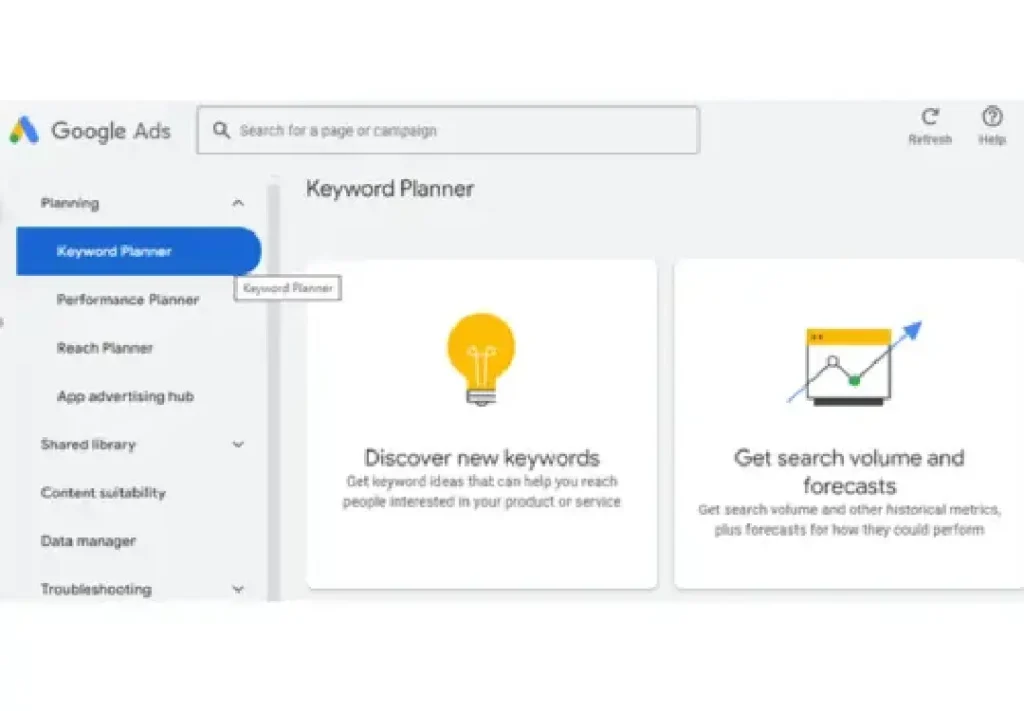Open Data manager
This screenshot has width=1024, height=711.
(88, 541)
